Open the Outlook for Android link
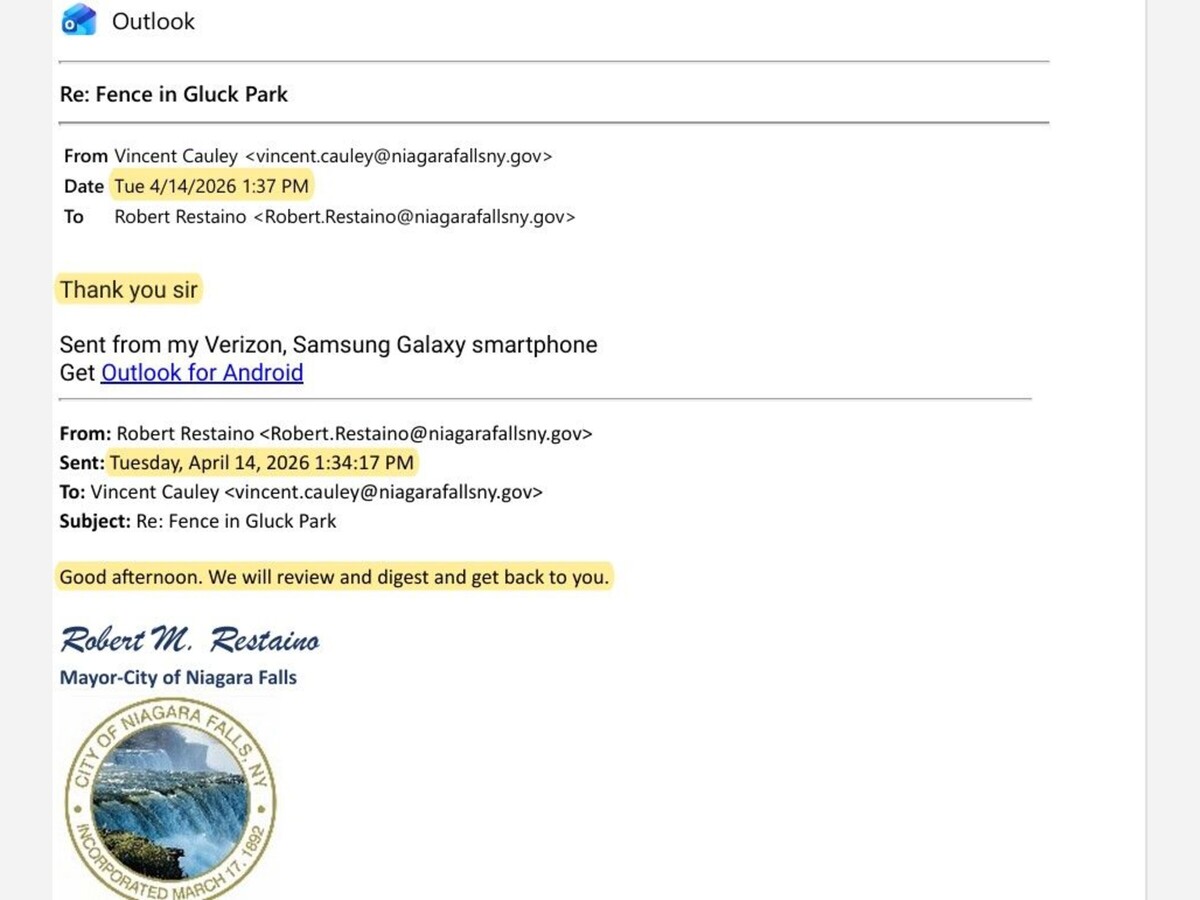The height and width of the screenshot is (900, 1200). [202, 373]
